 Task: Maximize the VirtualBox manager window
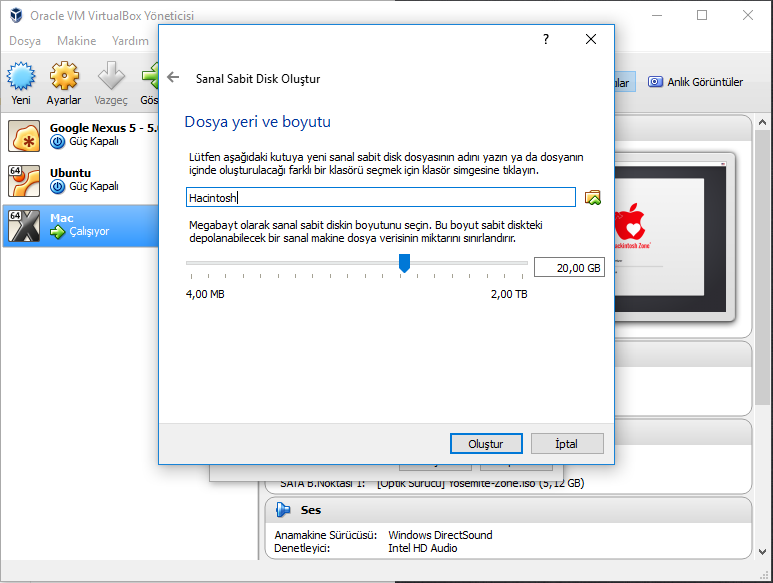[702, 15]
